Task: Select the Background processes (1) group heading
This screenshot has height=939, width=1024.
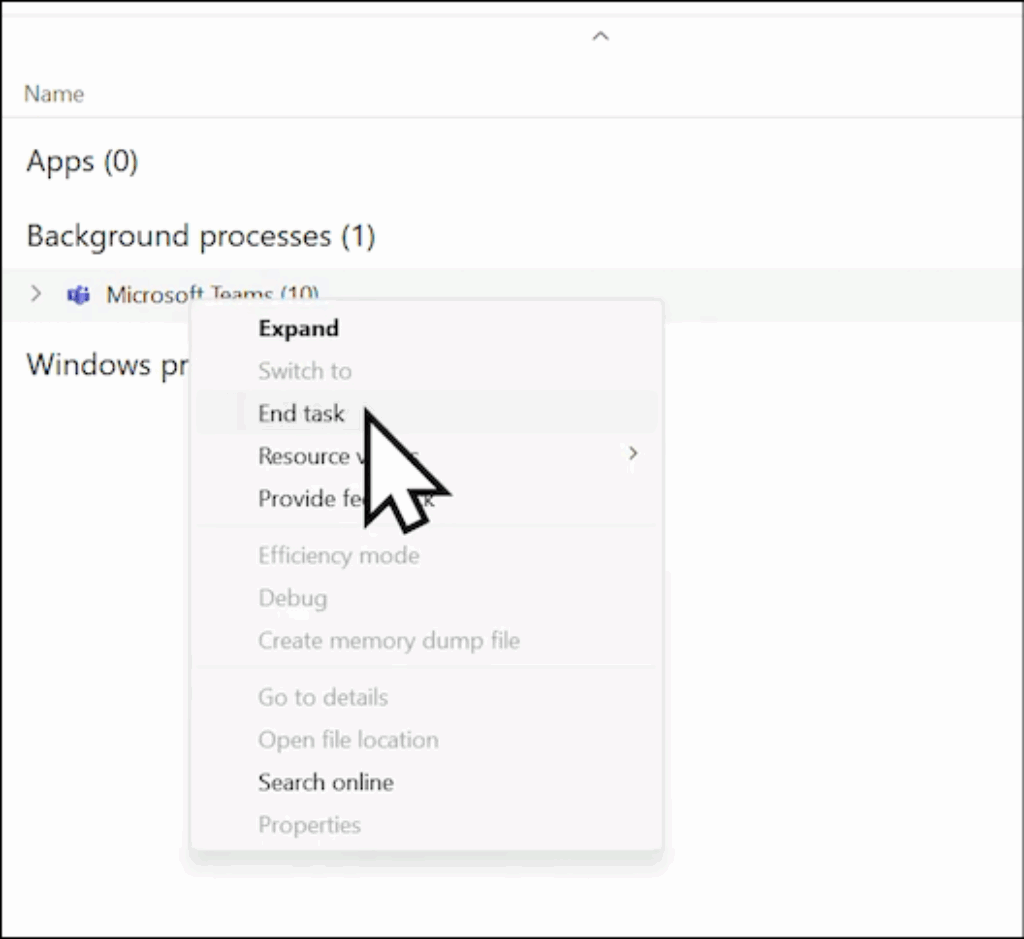Action: (200, 236)
